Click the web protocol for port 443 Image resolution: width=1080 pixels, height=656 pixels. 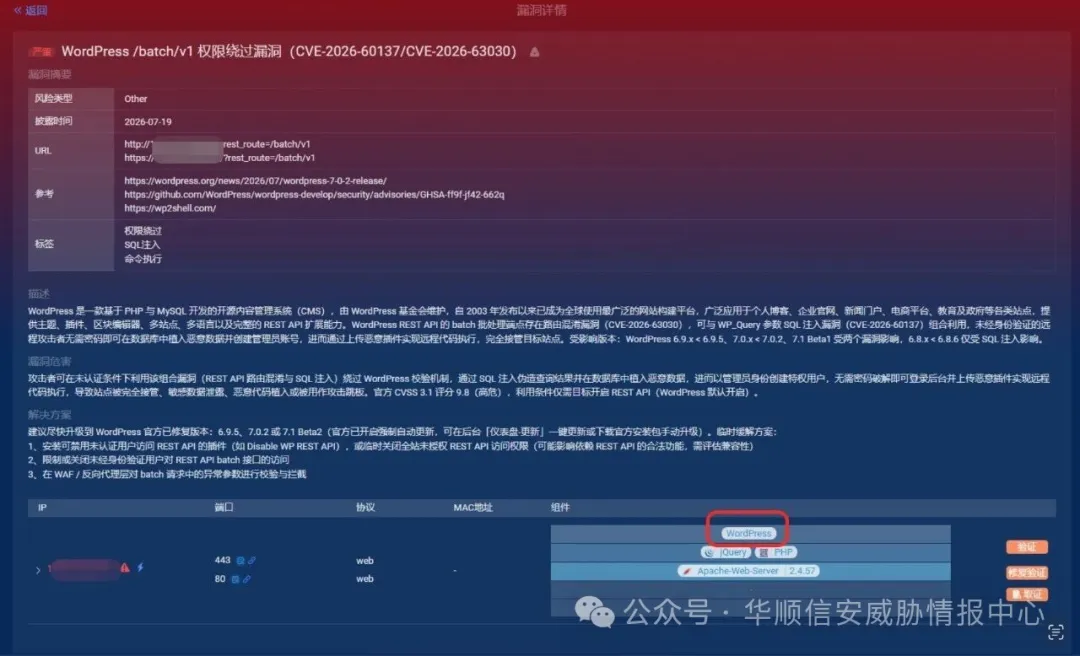pos(365,561)
